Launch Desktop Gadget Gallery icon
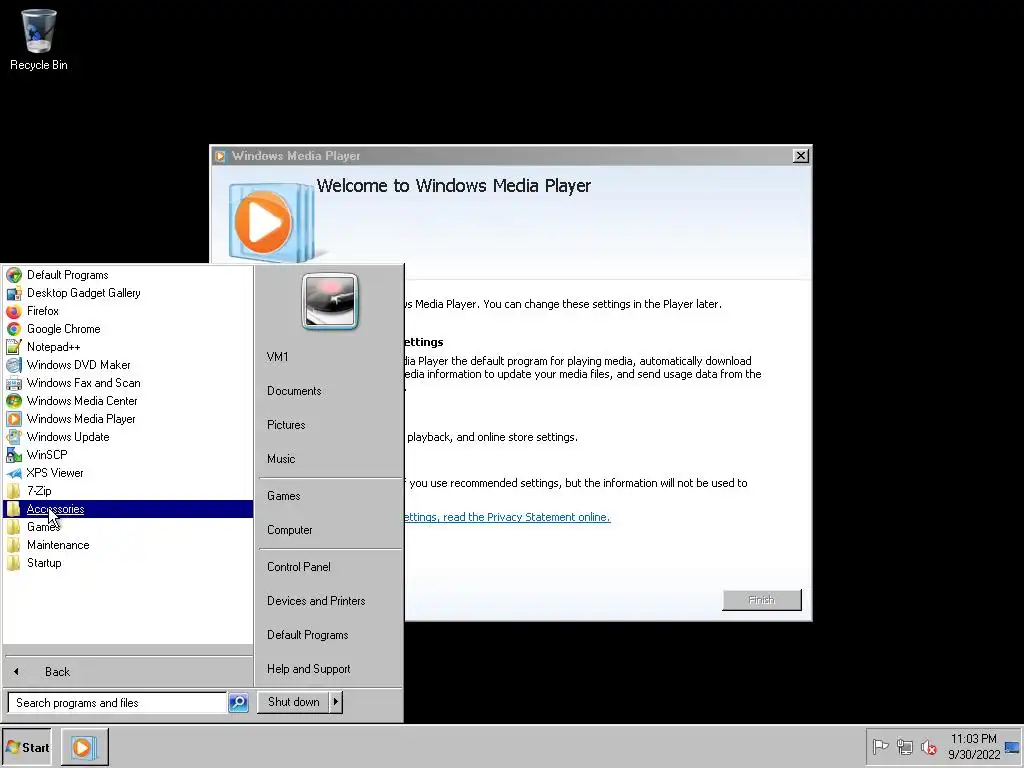1024x768 pixels. tap(14, 293)
